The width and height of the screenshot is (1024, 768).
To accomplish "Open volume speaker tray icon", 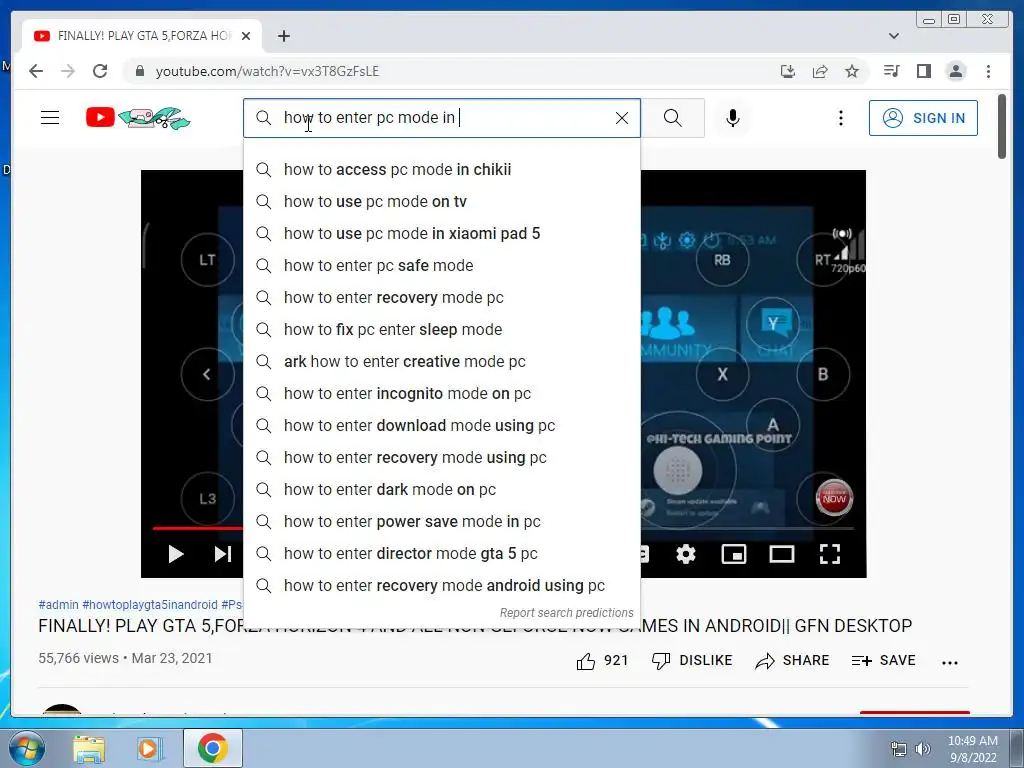I will [922, 749].
